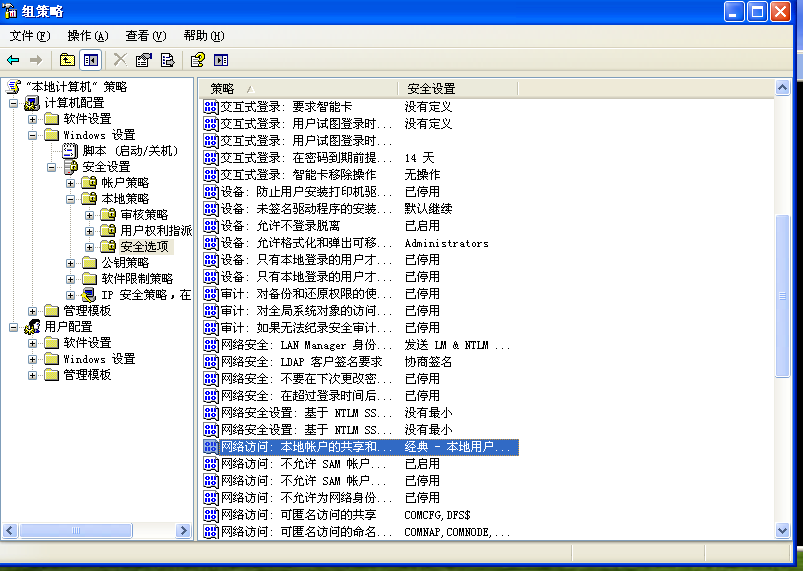Click the 14 天 security setting value
803x571 pixels.
click(419, 158)
